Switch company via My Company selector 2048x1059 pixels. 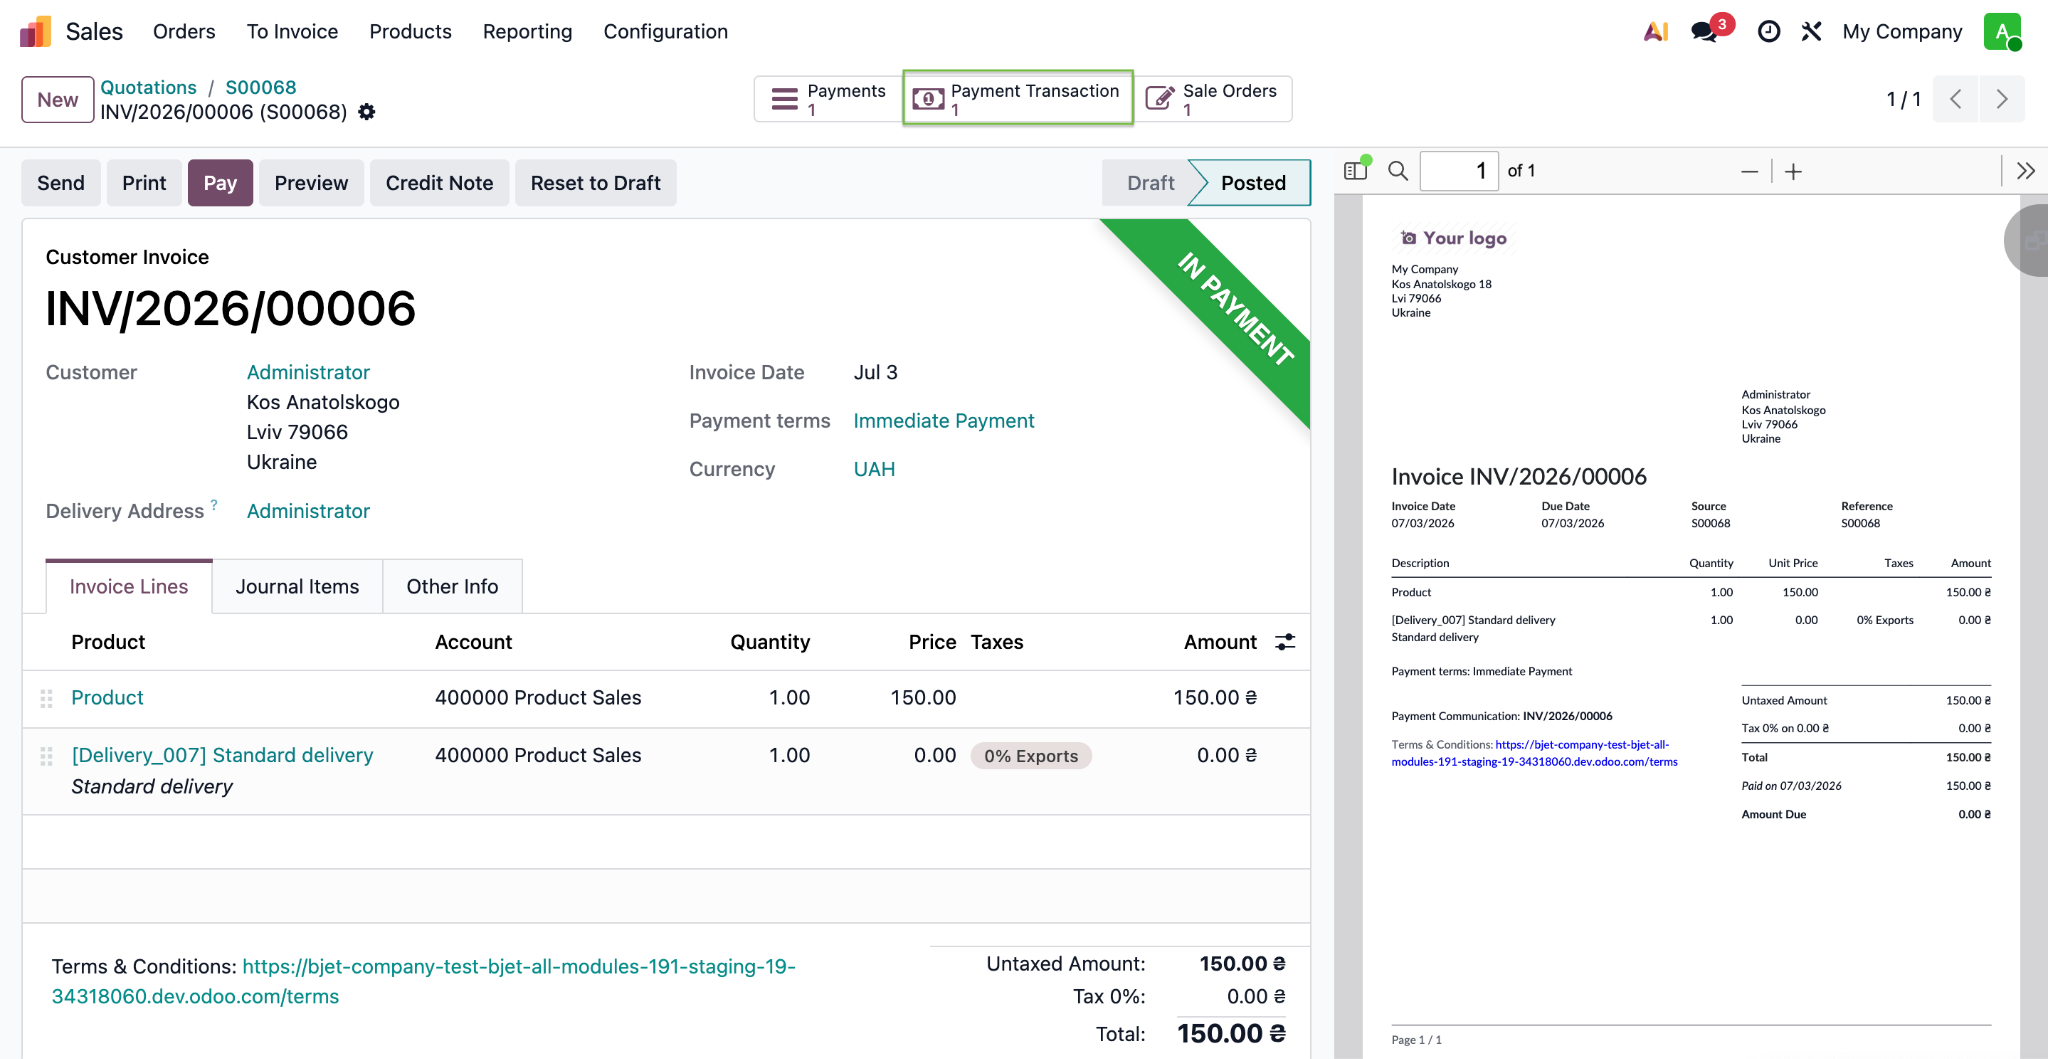pos(1902,32)
